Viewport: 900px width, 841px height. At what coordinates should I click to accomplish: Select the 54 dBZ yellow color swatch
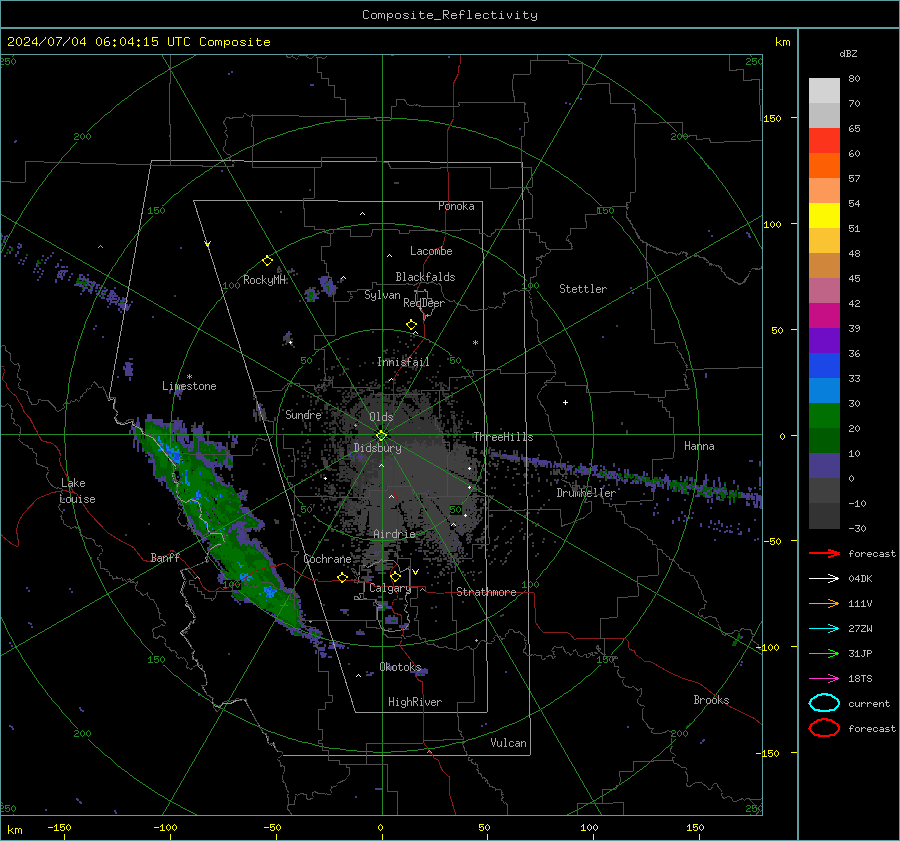(824, 216)
